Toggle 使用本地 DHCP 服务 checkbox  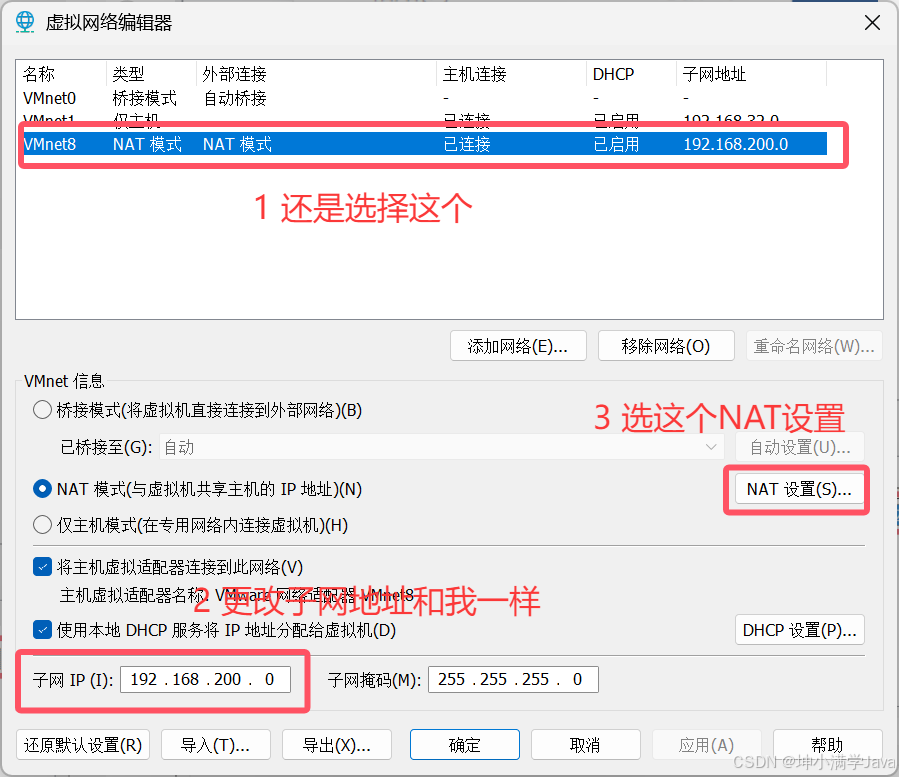click(42, 630)
